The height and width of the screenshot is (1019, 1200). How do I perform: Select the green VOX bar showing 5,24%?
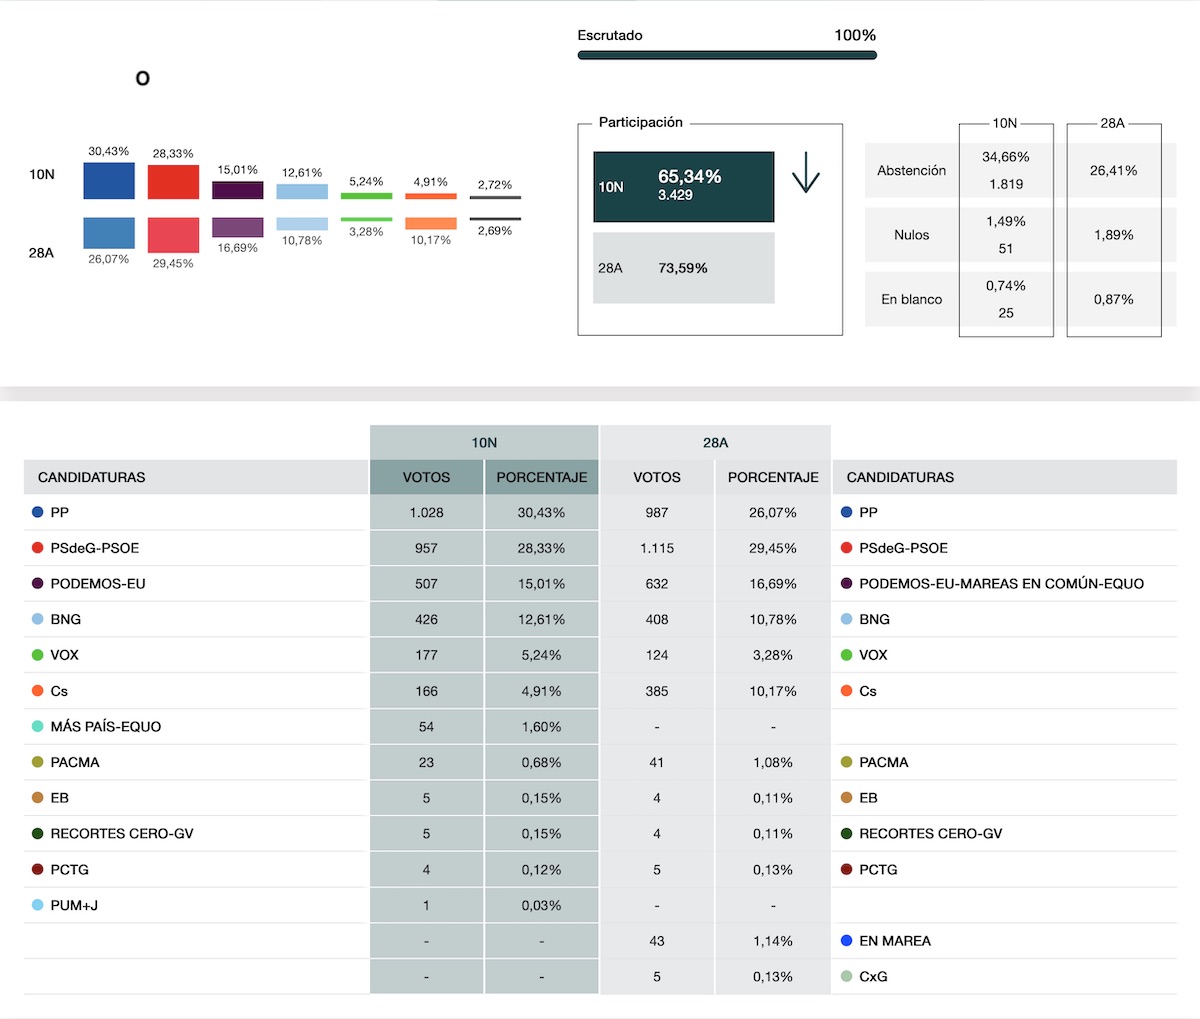point(366,196)
